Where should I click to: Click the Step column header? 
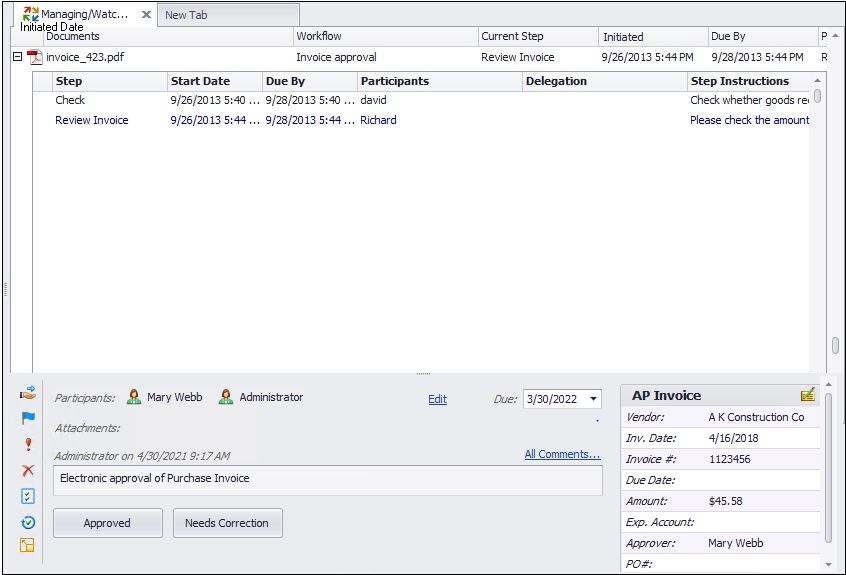point(110,81)
